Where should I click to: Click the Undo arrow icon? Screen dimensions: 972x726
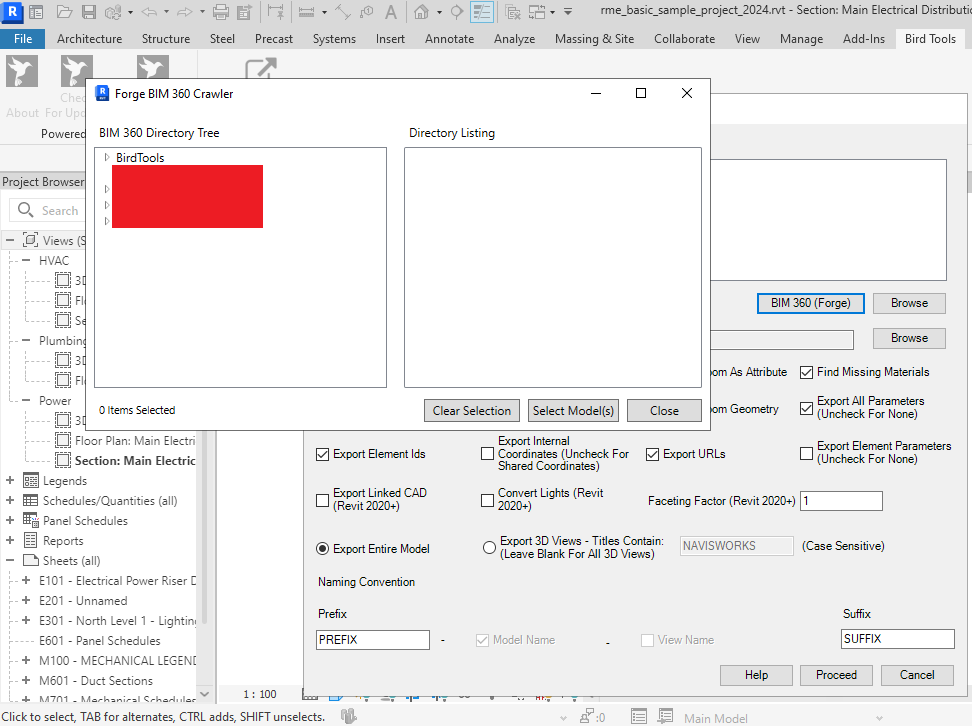click(149, 11)
